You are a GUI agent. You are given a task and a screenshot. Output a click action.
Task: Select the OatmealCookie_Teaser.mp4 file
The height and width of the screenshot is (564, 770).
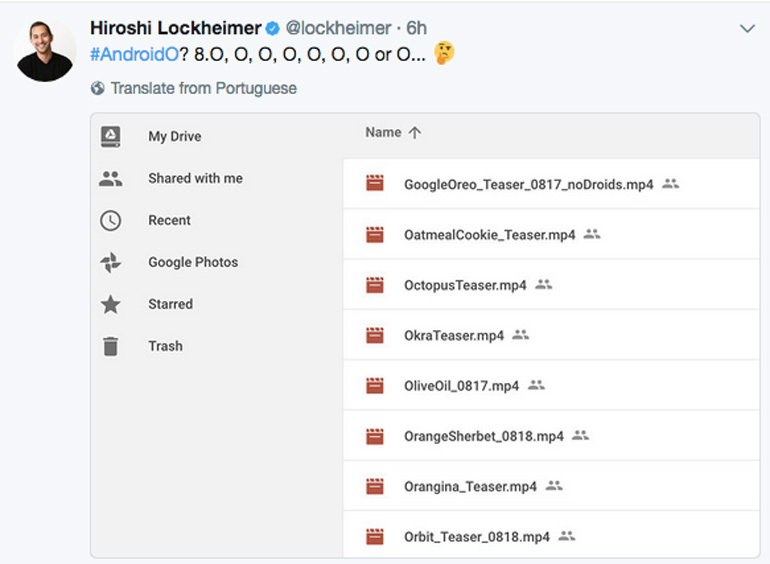[x=489, y=235]
